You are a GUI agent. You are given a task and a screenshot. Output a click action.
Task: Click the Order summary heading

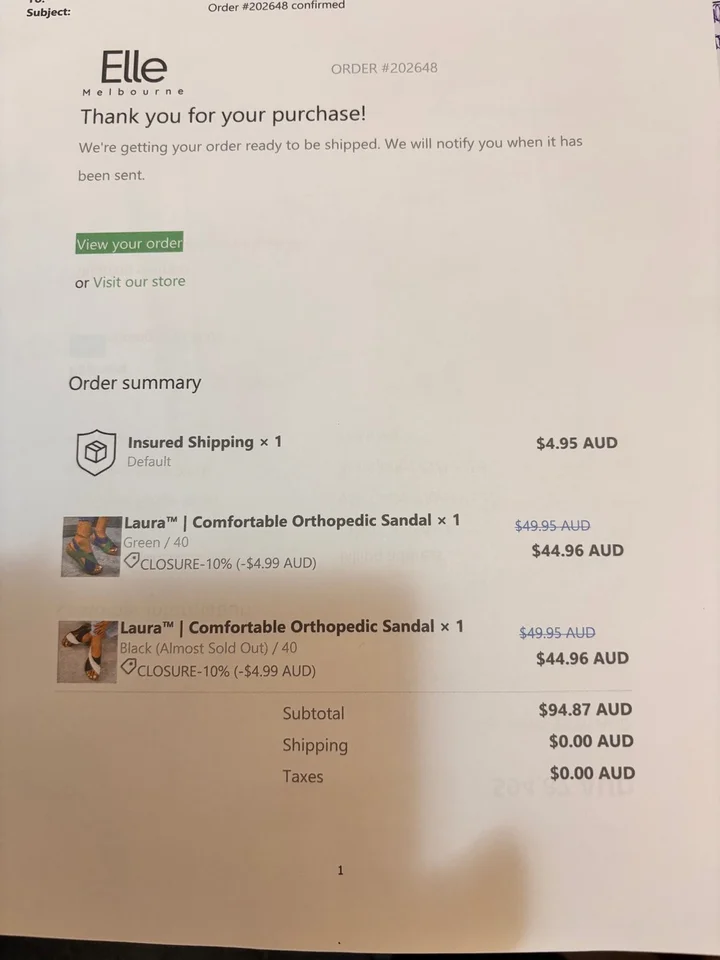tap(135, 383)
